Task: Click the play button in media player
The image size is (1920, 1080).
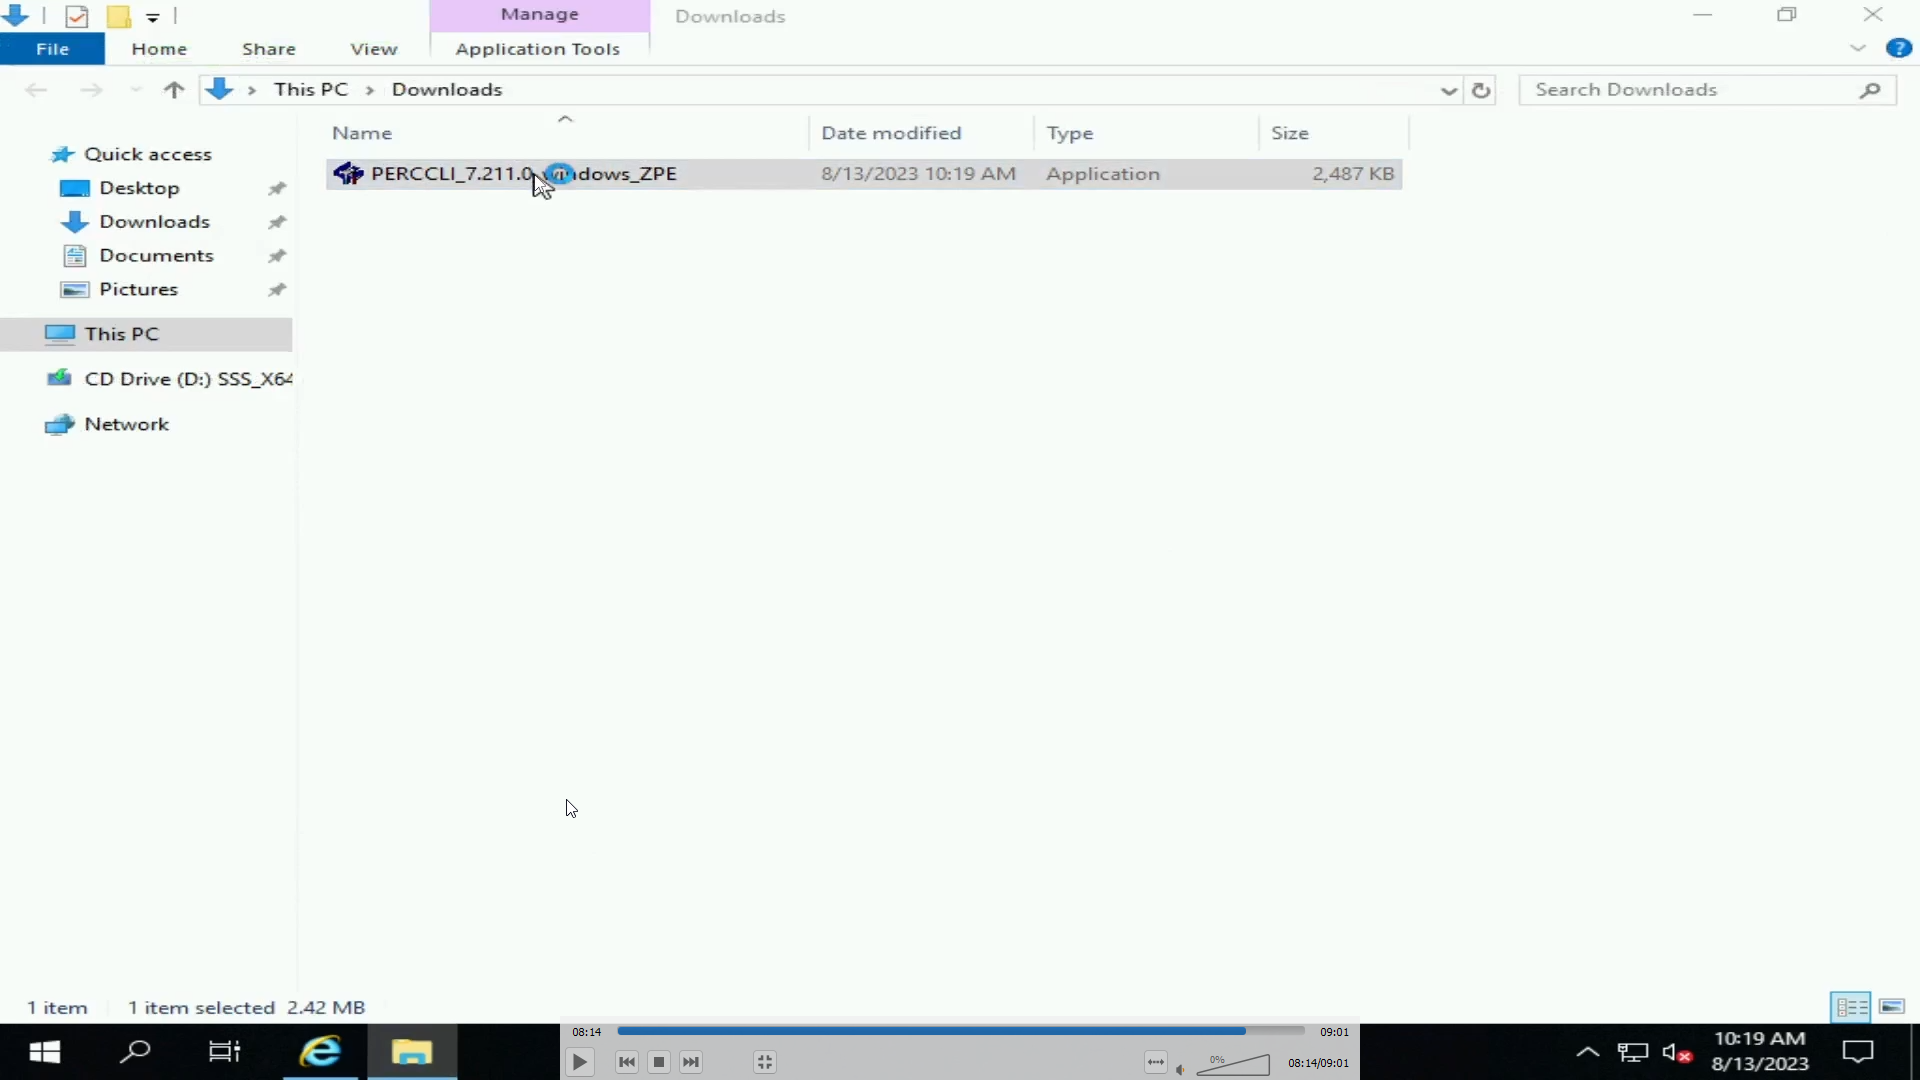Action: 580,1062
